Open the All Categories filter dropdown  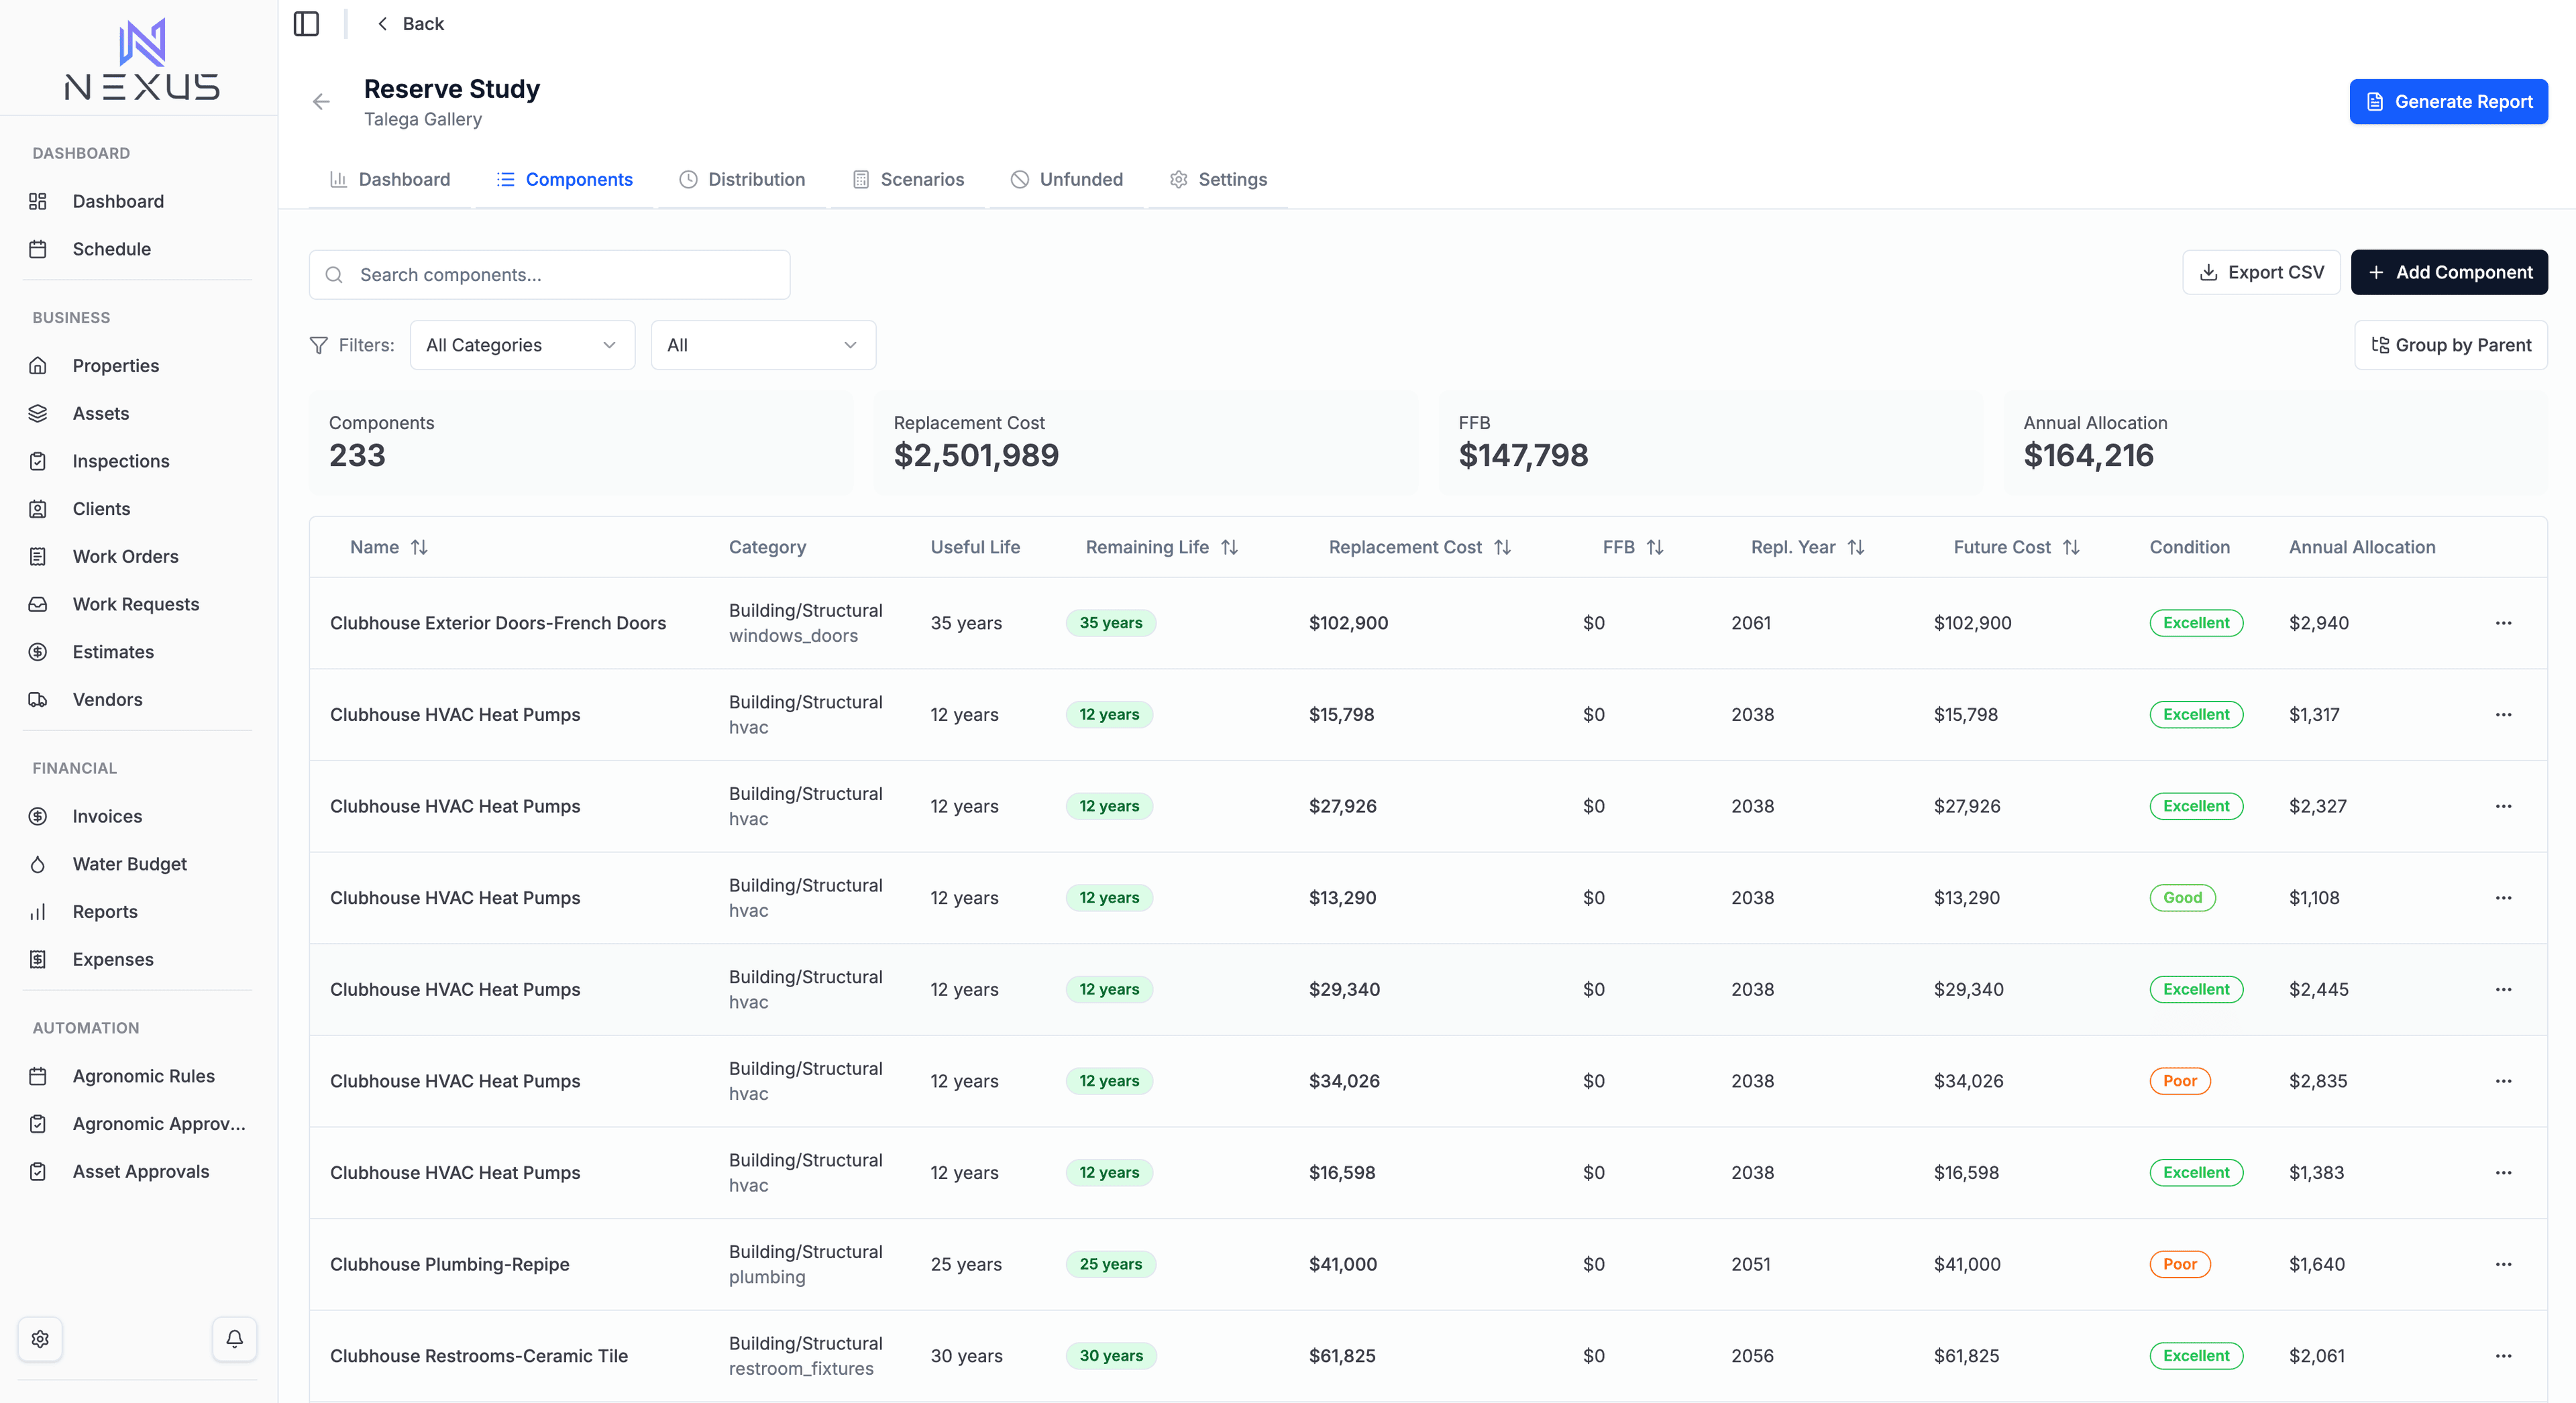click(x=522, y=344)
